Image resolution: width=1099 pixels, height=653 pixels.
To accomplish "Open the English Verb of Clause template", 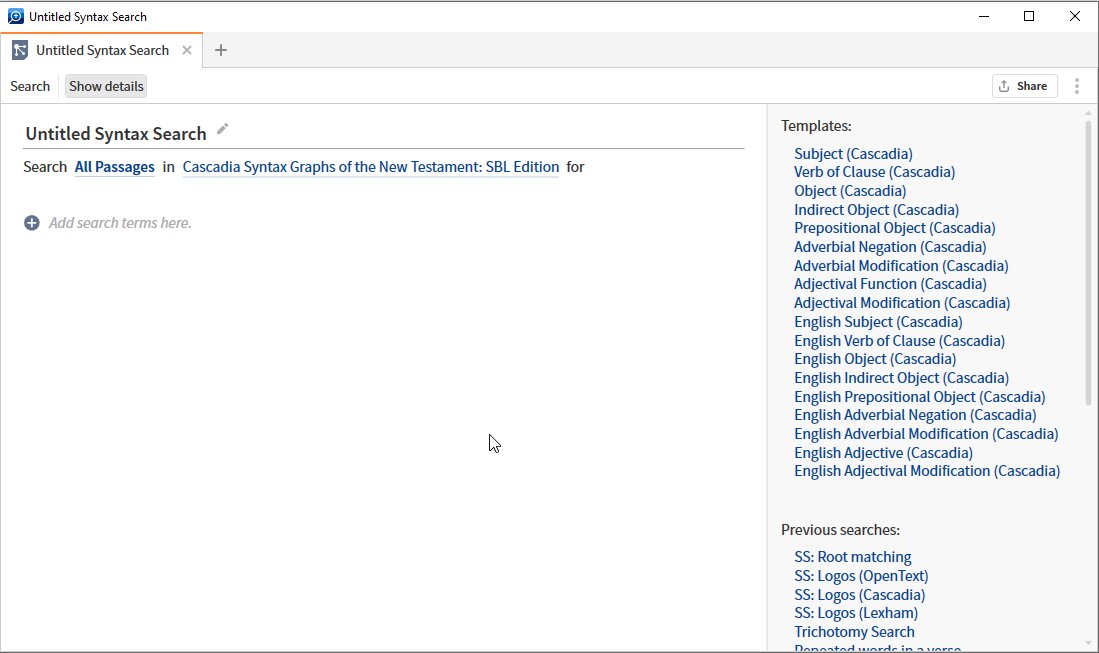I will (898, 340).
